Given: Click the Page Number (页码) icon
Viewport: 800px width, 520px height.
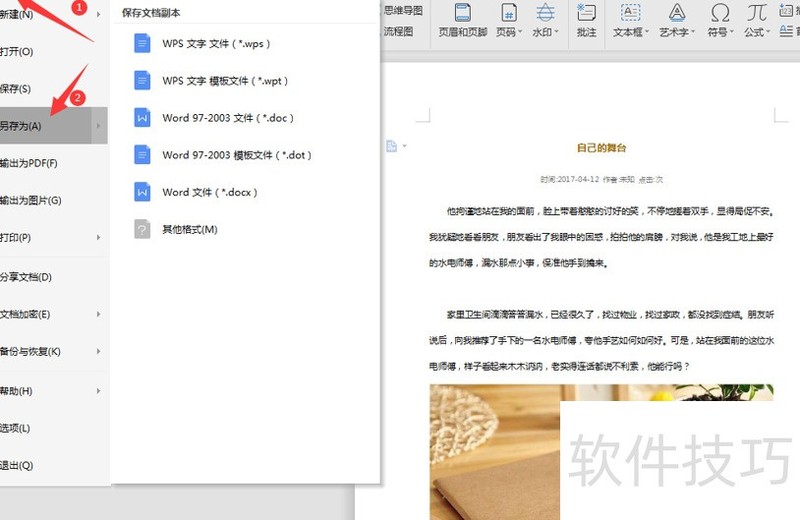Looking at the screenshot, I should [x=508, y=13].
